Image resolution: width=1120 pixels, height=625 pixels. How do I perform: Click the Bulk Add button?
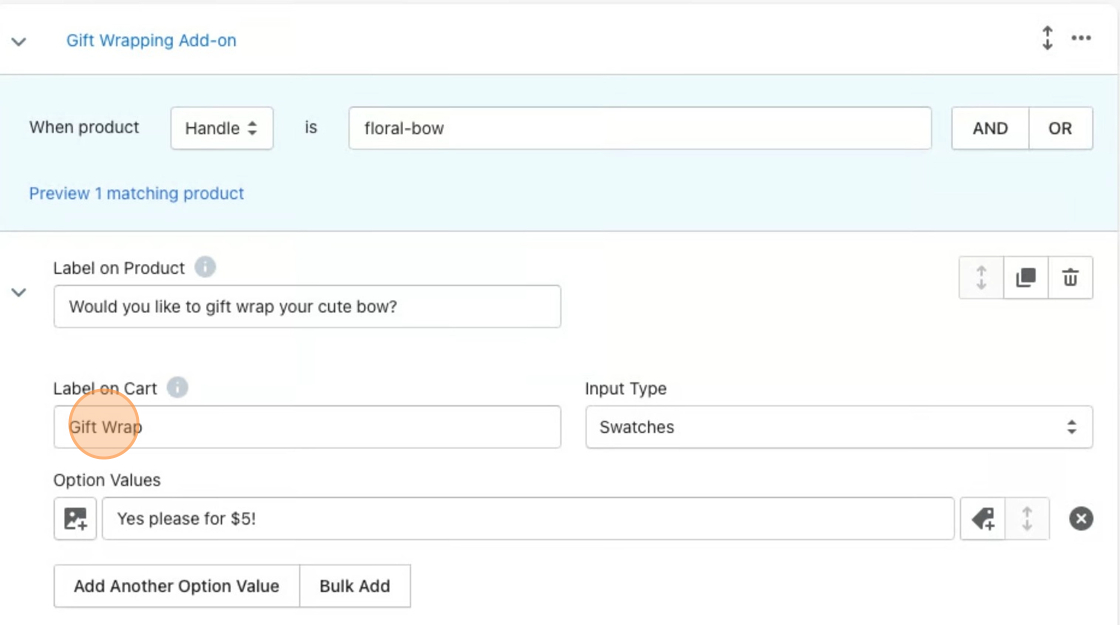[x=354, y=586]
